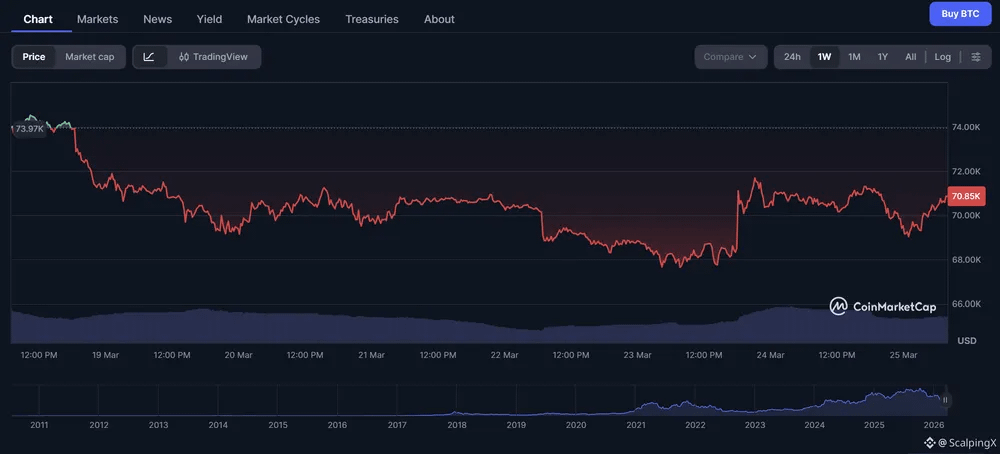Expand the Compare dropdown
The height and width of the screenshot is (454, 1000).
click(731, 57)
